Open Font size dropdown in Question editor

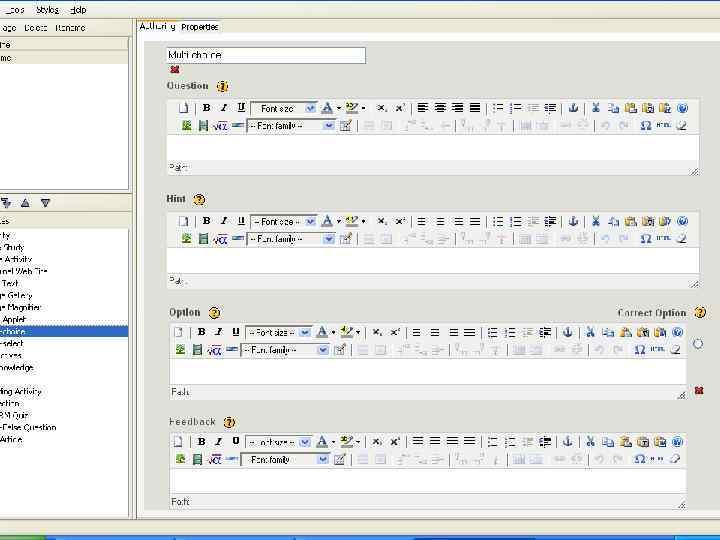[x=284, y=108]
